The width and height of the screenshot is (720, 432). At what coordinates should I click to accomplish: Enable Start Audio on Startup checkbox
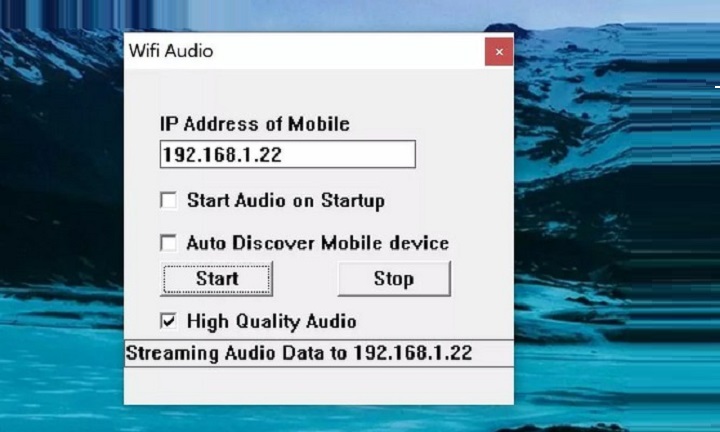(169, 201)
